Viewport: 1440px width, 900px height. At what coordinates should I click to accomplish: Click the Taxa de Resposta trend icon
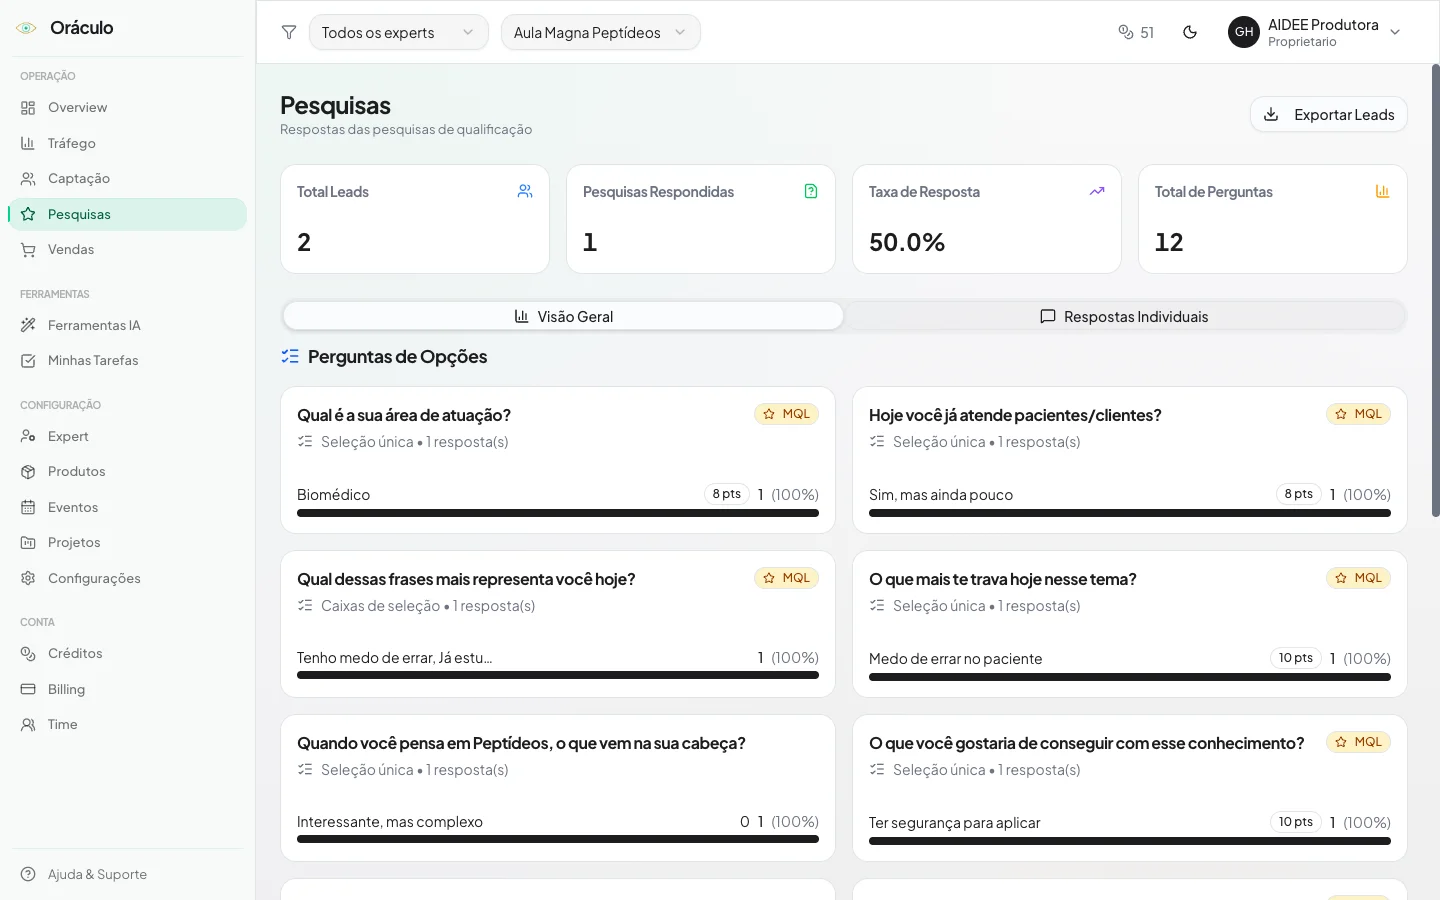tap(1097, 191)
